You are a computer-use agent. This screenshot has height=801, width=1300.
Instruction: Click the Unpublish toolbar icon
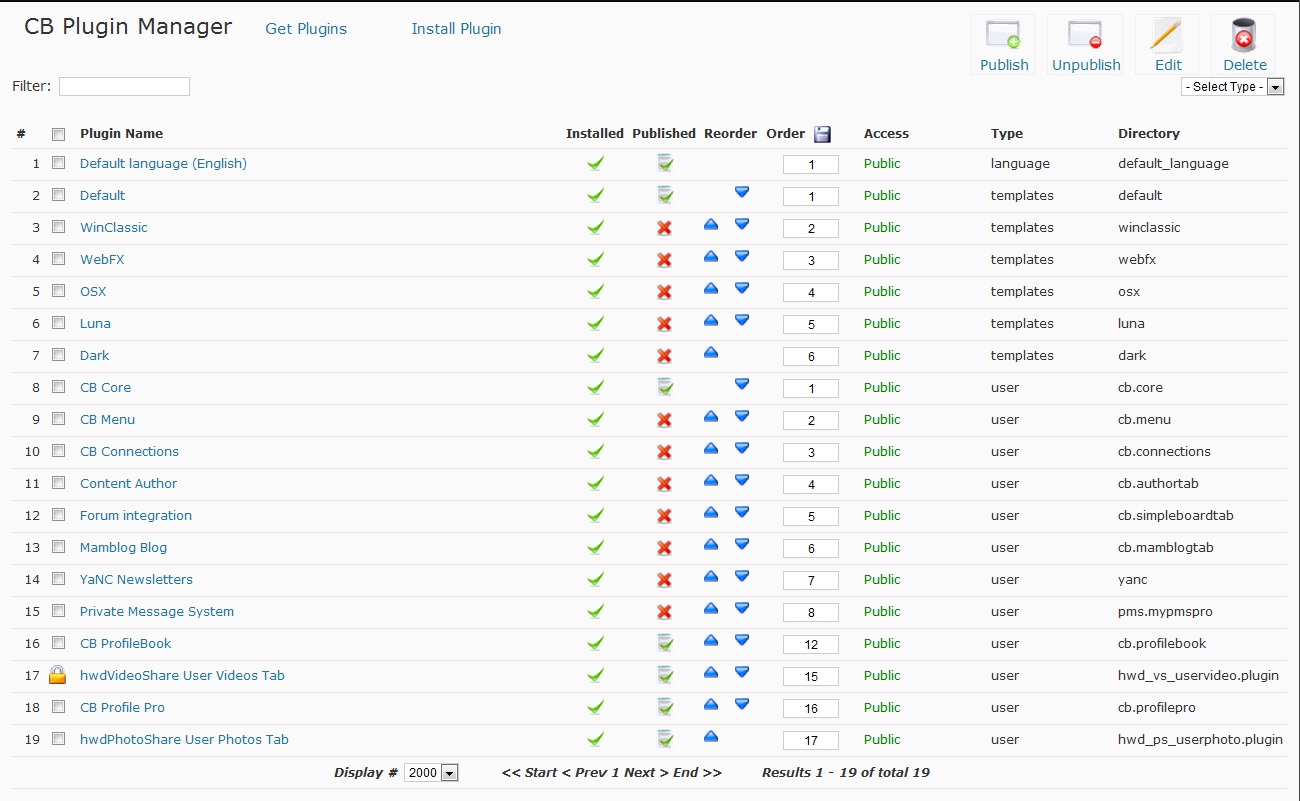pos(1086,35)
